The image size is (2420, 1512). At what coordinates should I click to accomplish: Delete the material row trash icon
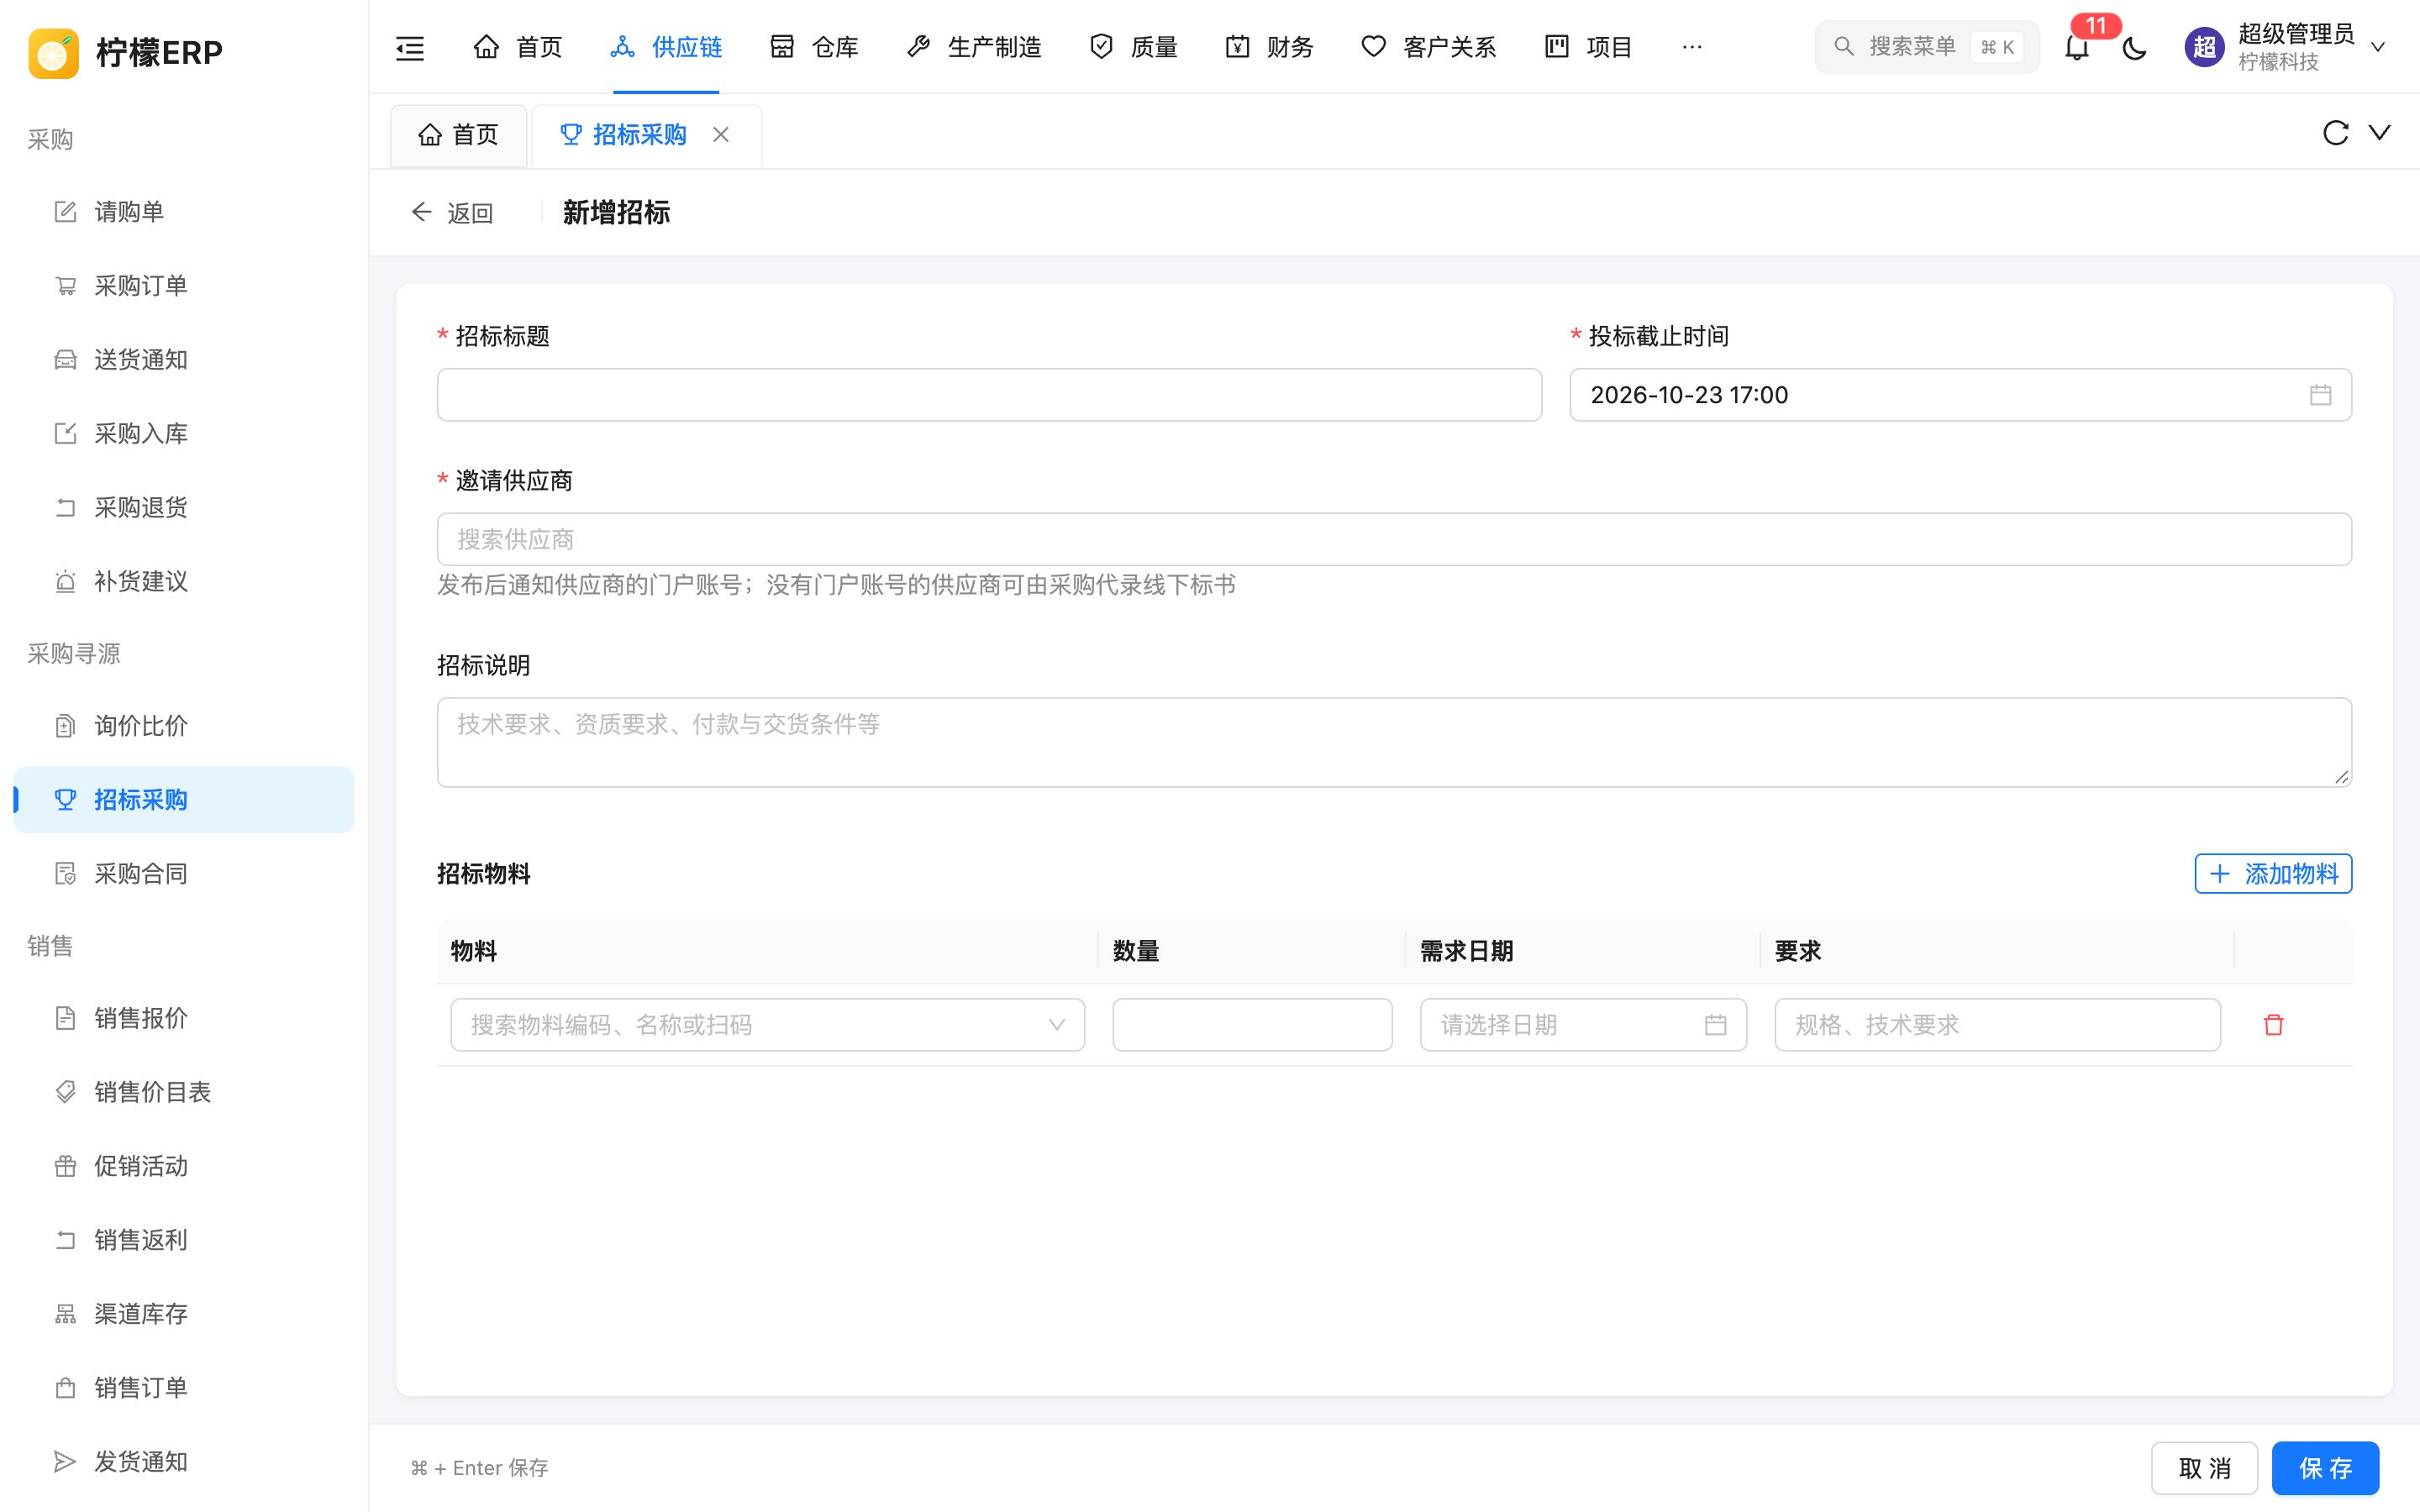click(2273, 1024)
